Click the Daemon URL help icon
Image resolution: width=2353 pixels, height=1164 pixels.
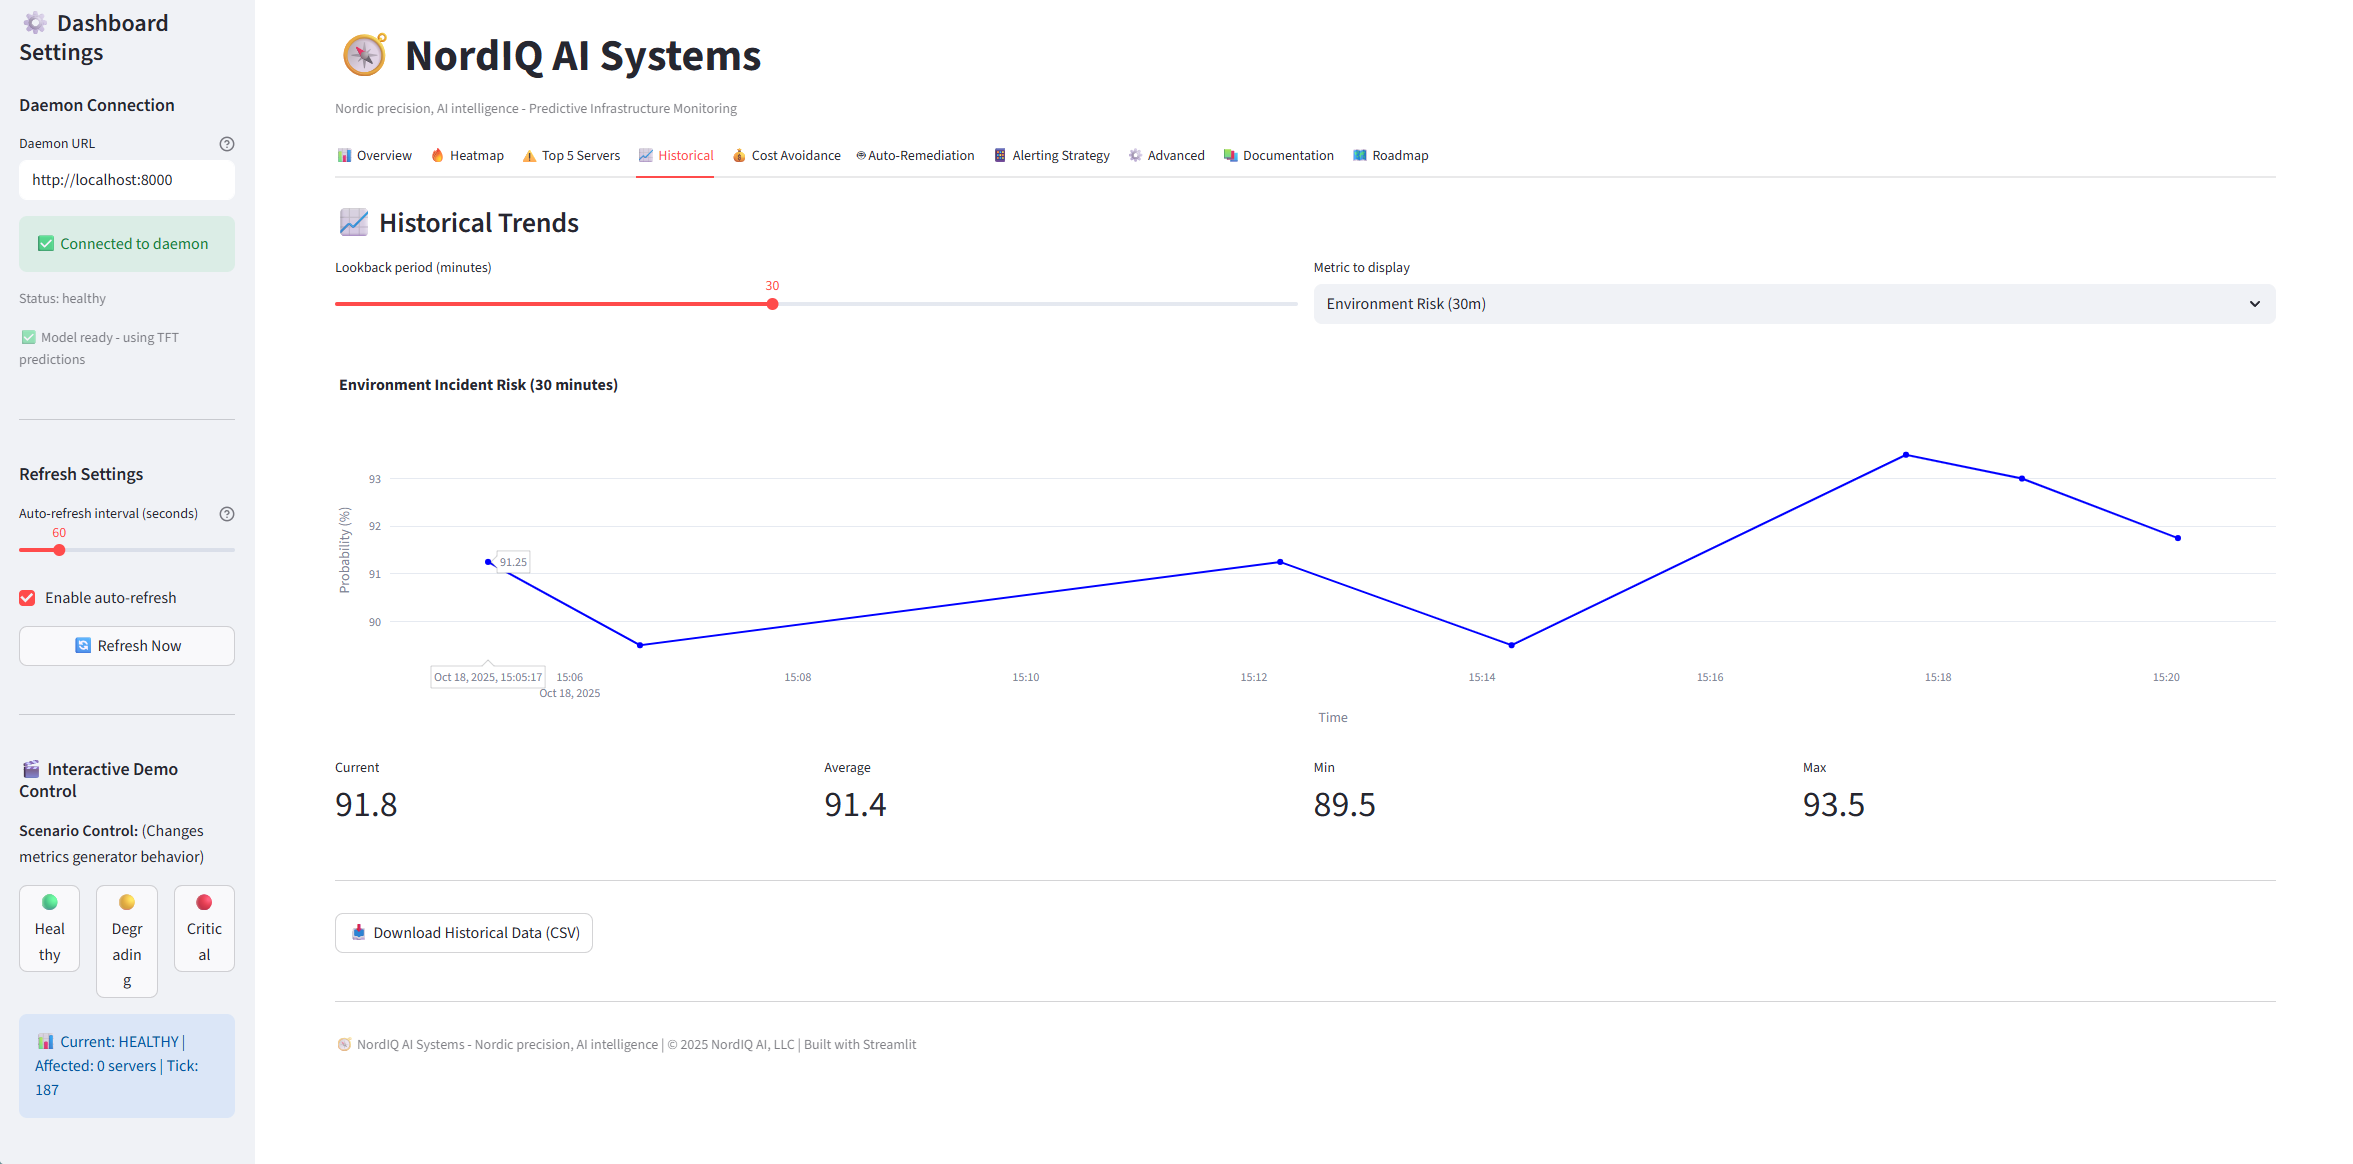(x=227, y=144)
